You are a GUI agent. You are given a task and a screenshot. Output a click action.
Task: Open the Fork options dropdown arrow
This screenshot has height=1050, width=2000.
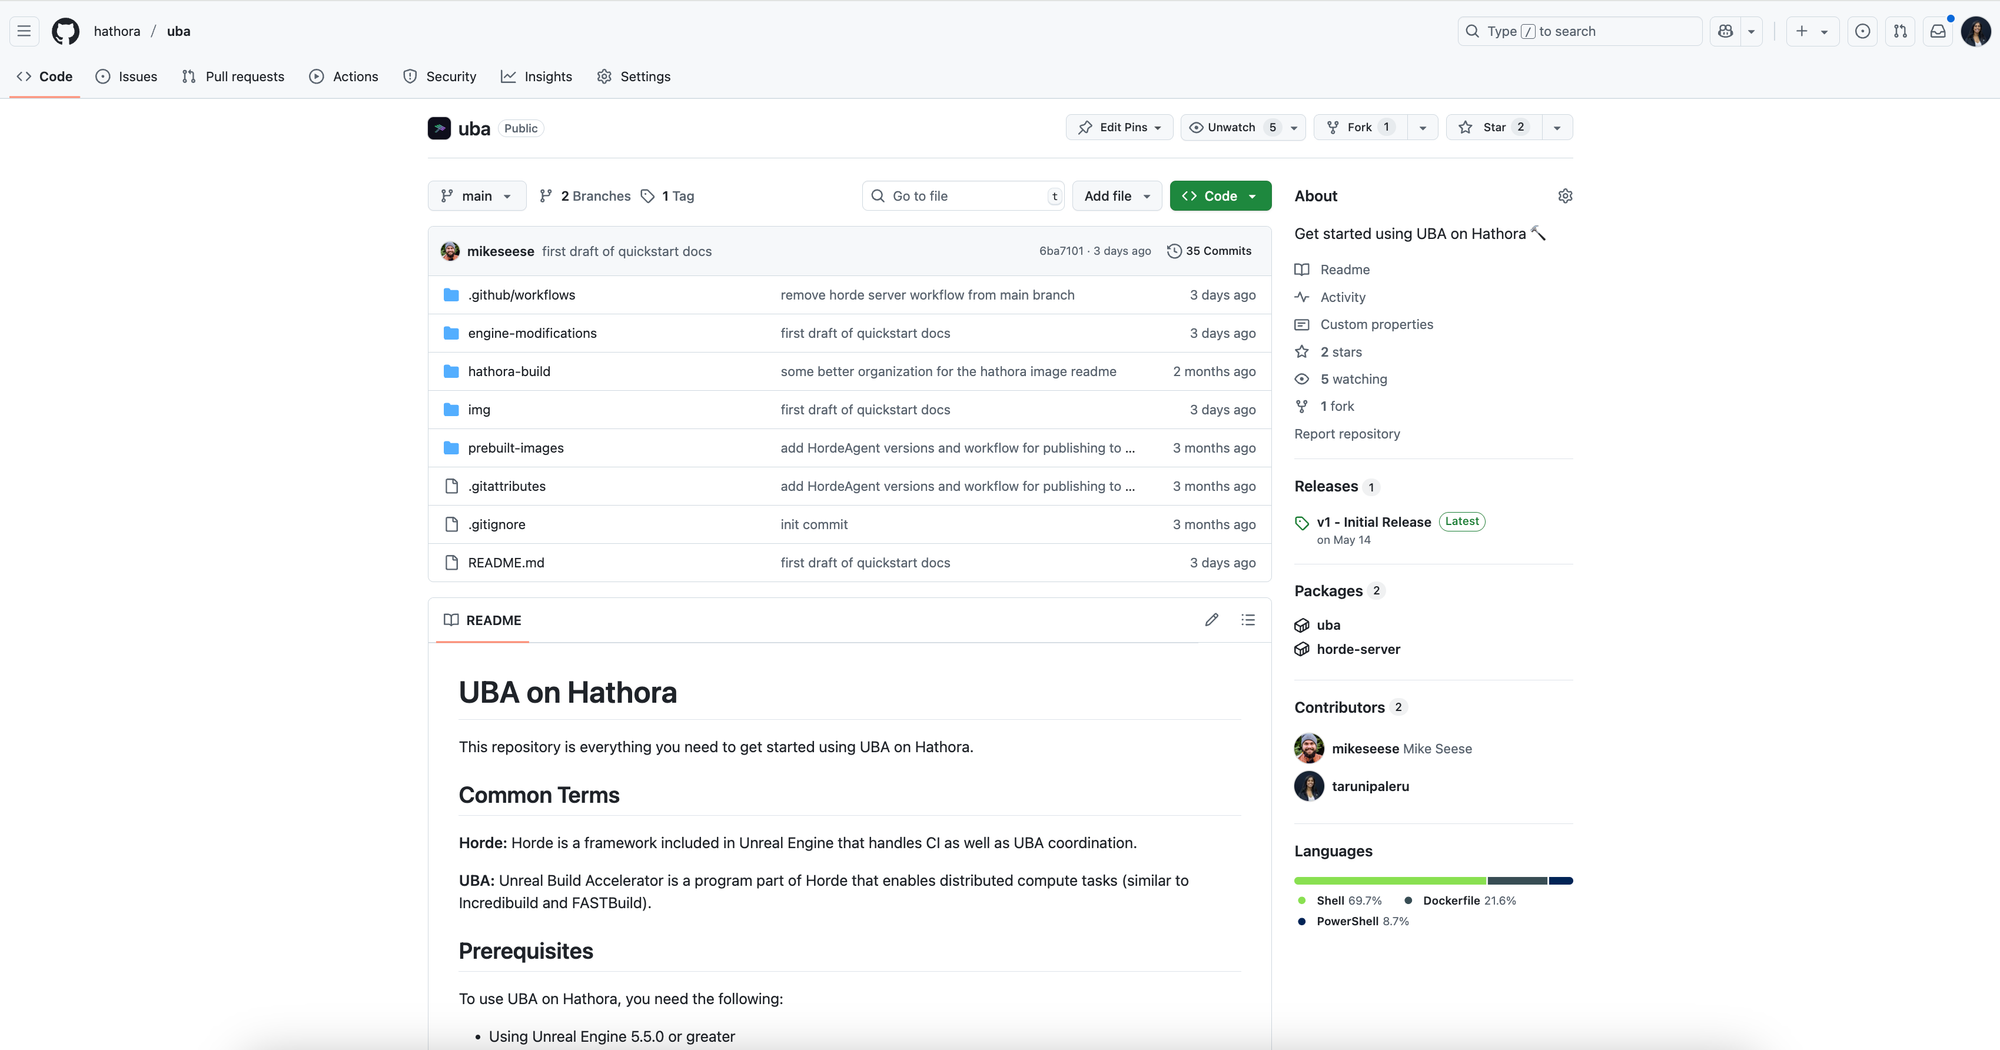pos(1423,127)
